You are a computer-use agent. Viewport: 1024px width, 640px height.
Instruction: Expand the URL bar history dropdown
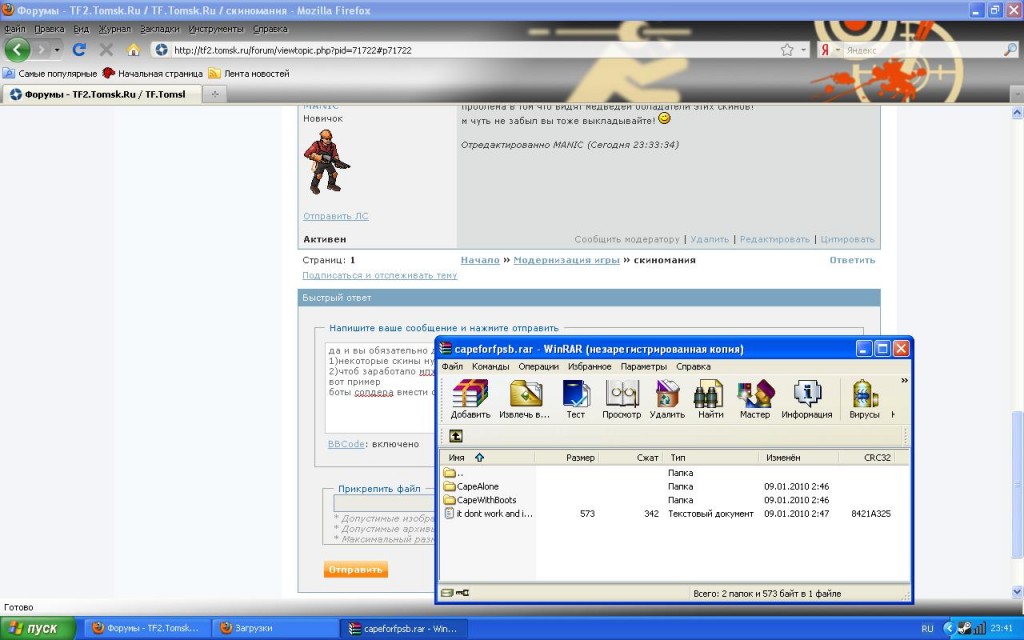[x=804, y=50]
